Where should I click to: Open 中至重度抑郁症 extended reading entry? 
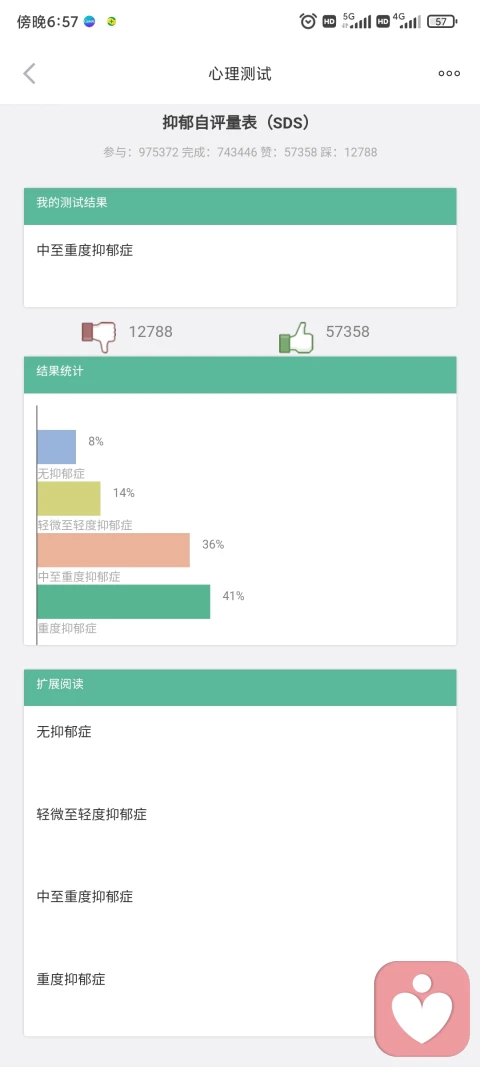240,897
